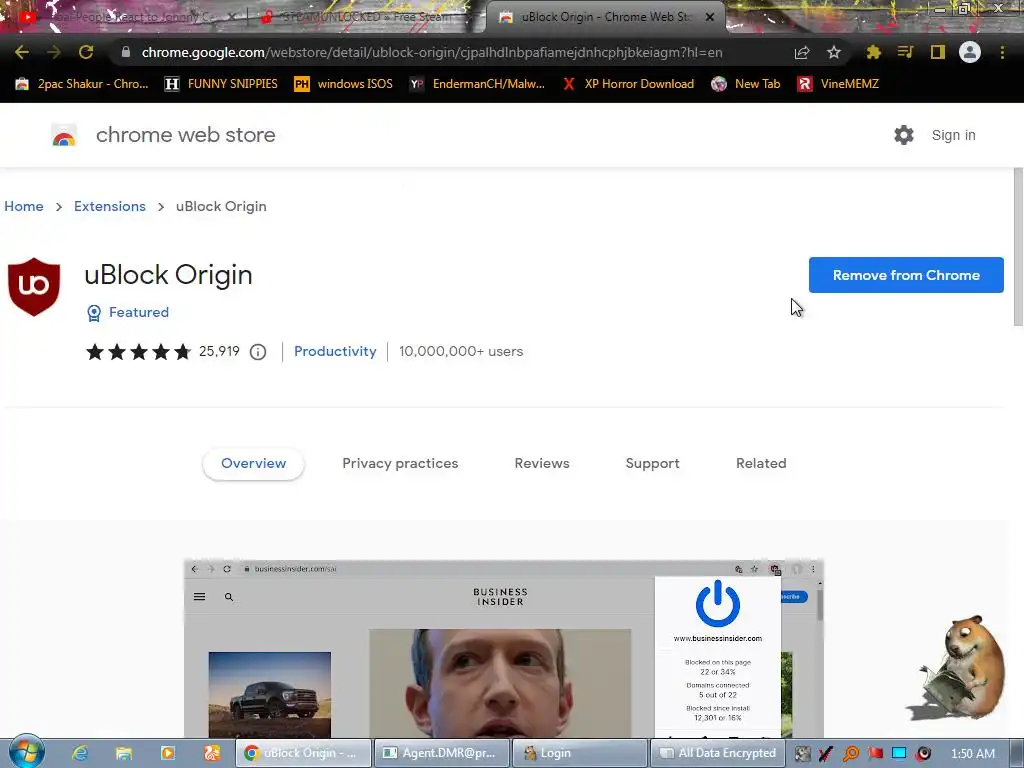Click the round black-and-red tray icon
Screen dimensions: 1024x768
tap(923, 754)
